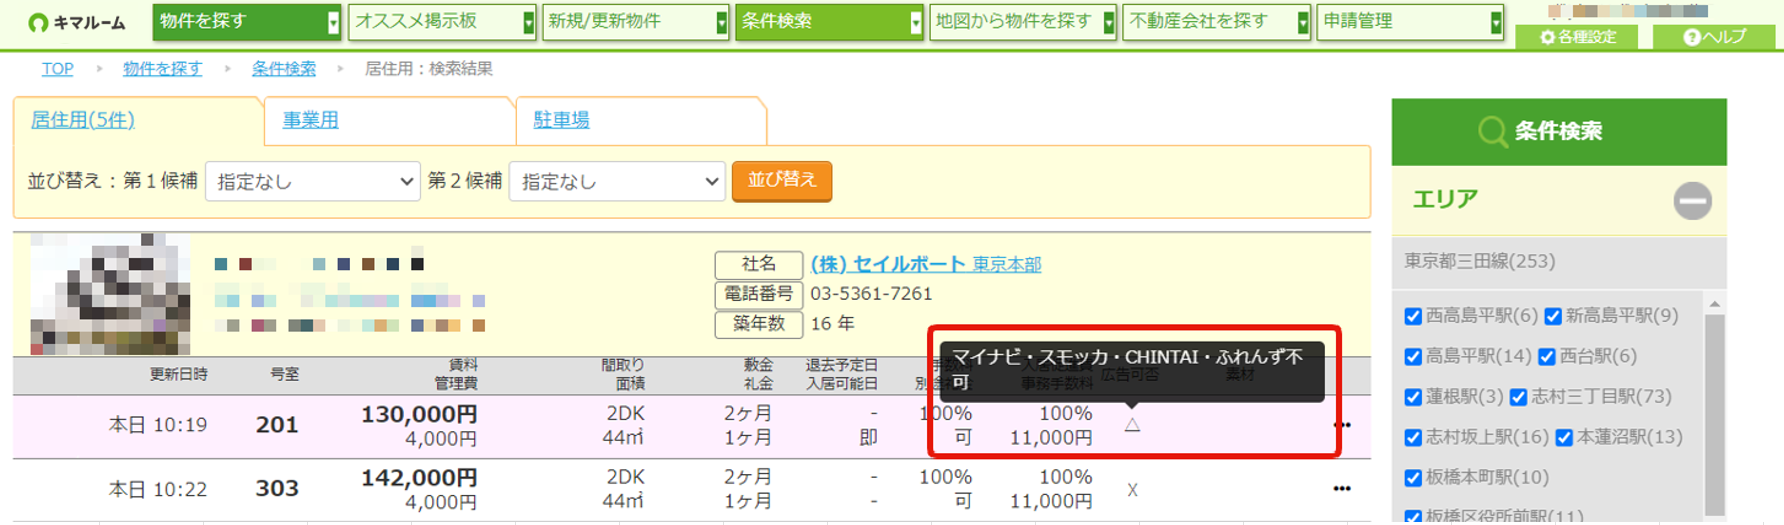
Task: Open the オススメ掲示板 menu
Action: 442,21
